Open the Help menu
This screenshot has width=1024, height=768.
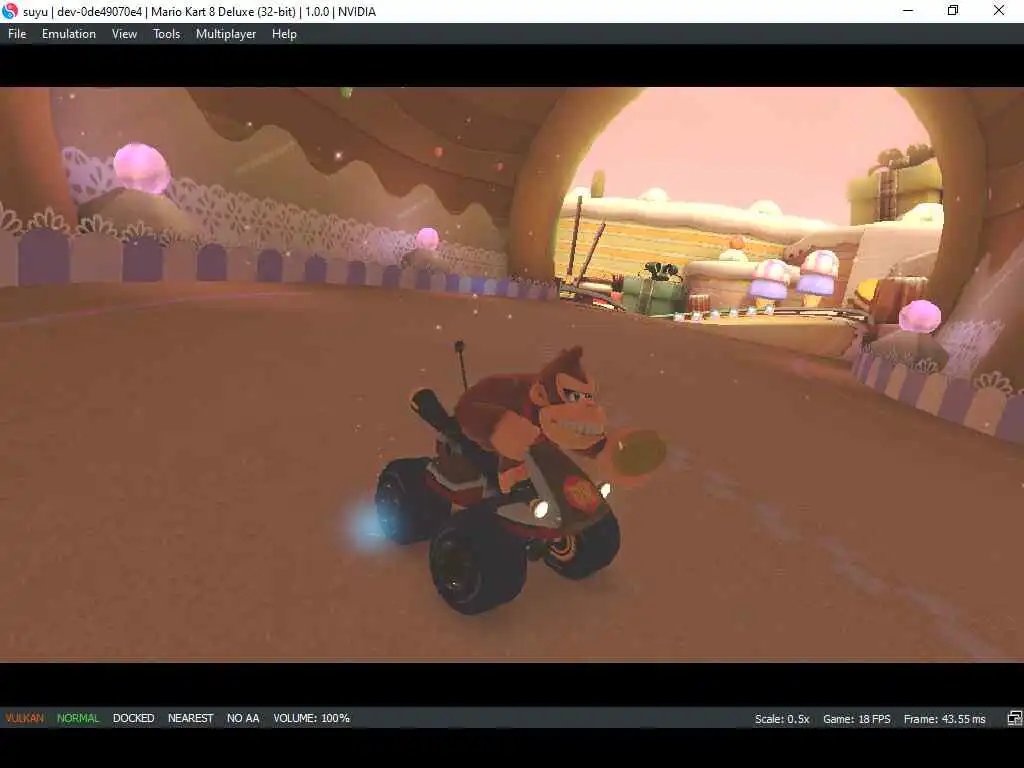(x=284, y=34)
